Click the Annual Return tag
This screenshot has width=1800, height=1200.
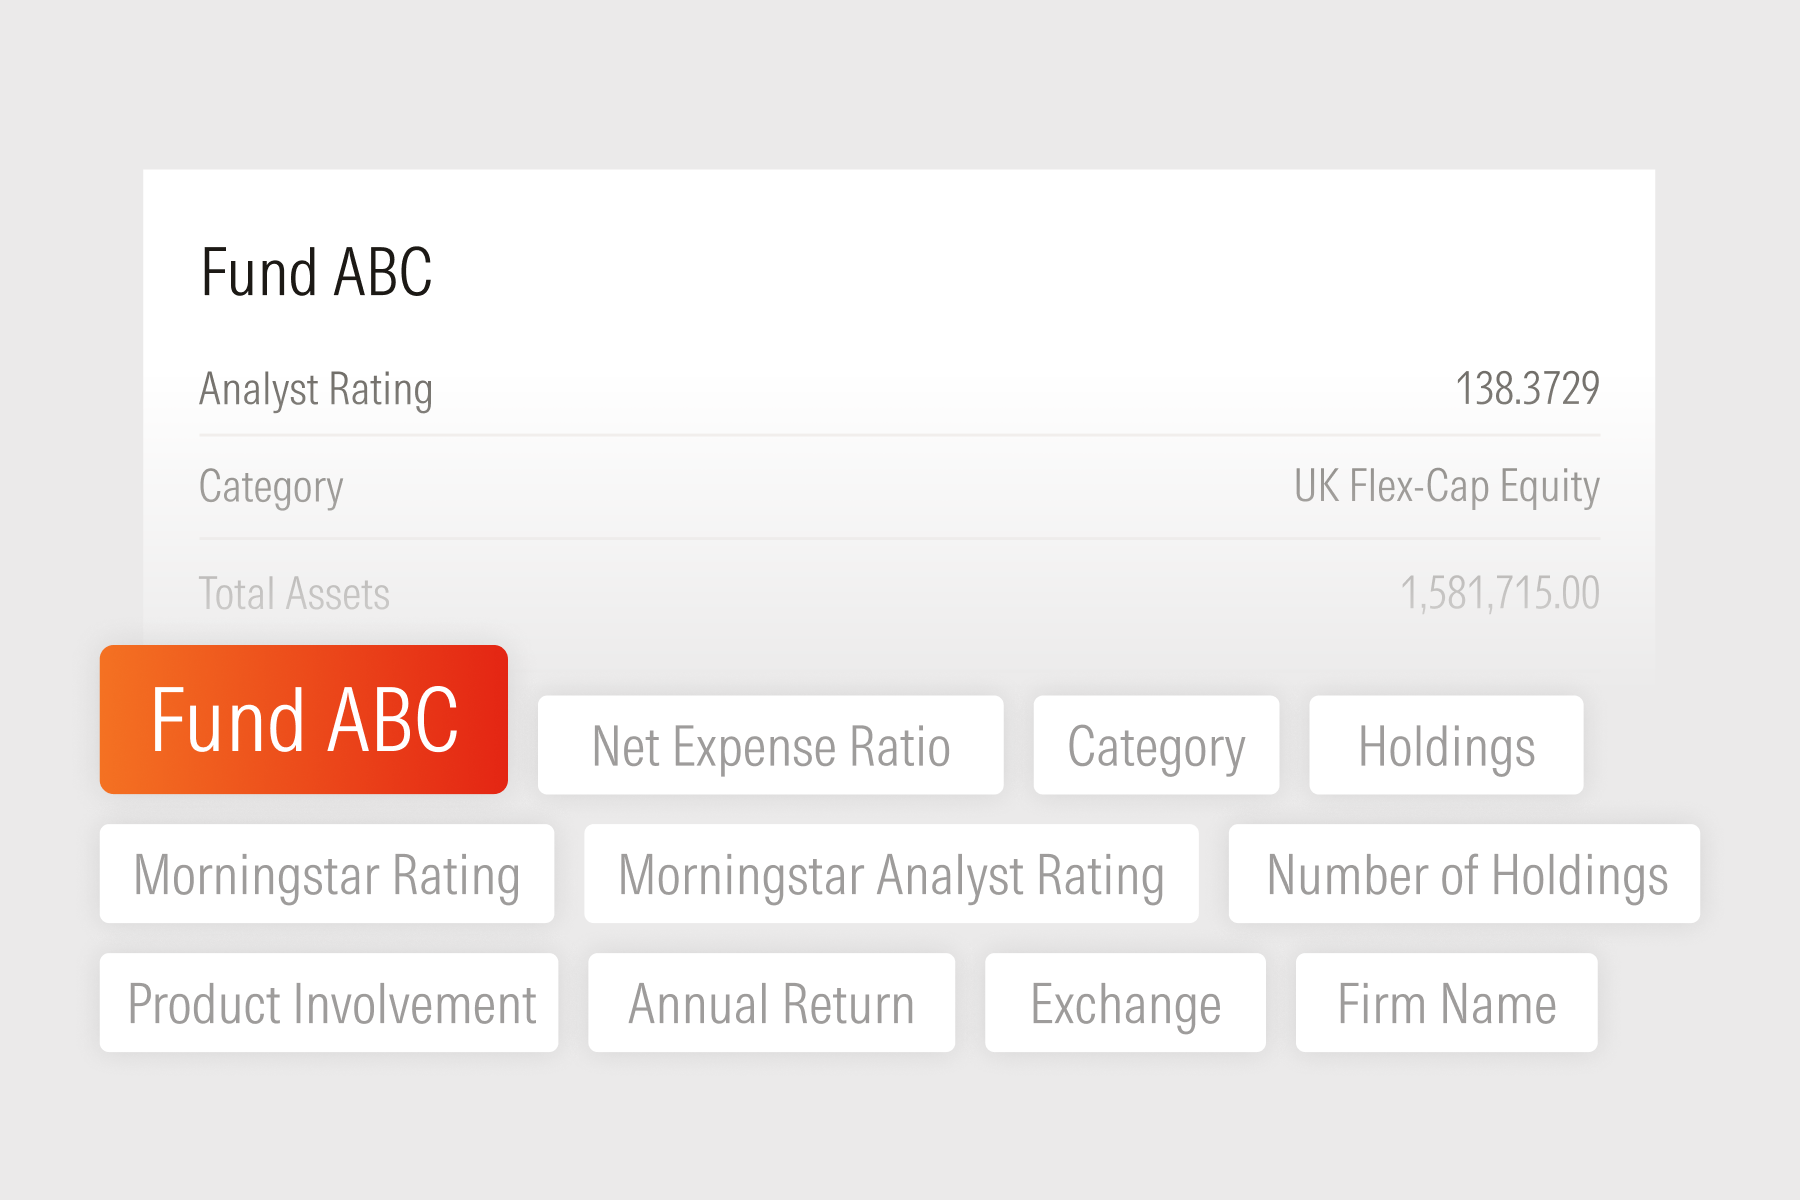(771, 1003)
